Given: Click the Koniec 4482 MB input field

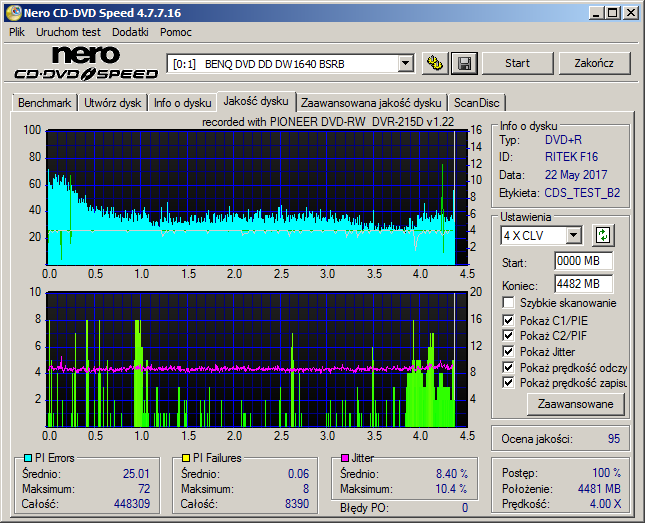Looking at the screenshot, I should [583, 284].
